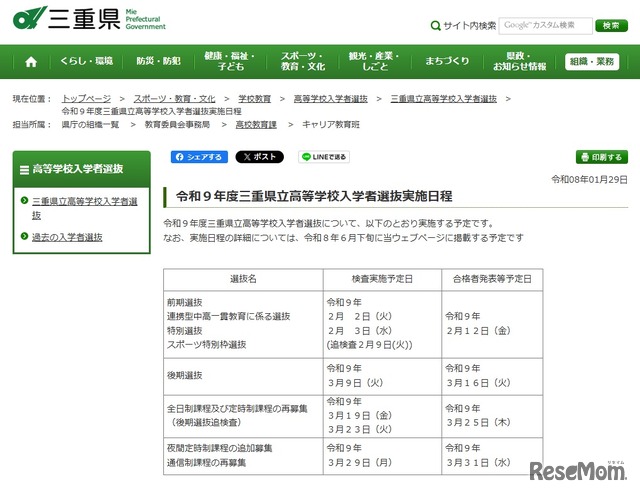Click the Facebook icon on share button

(180, 157)
